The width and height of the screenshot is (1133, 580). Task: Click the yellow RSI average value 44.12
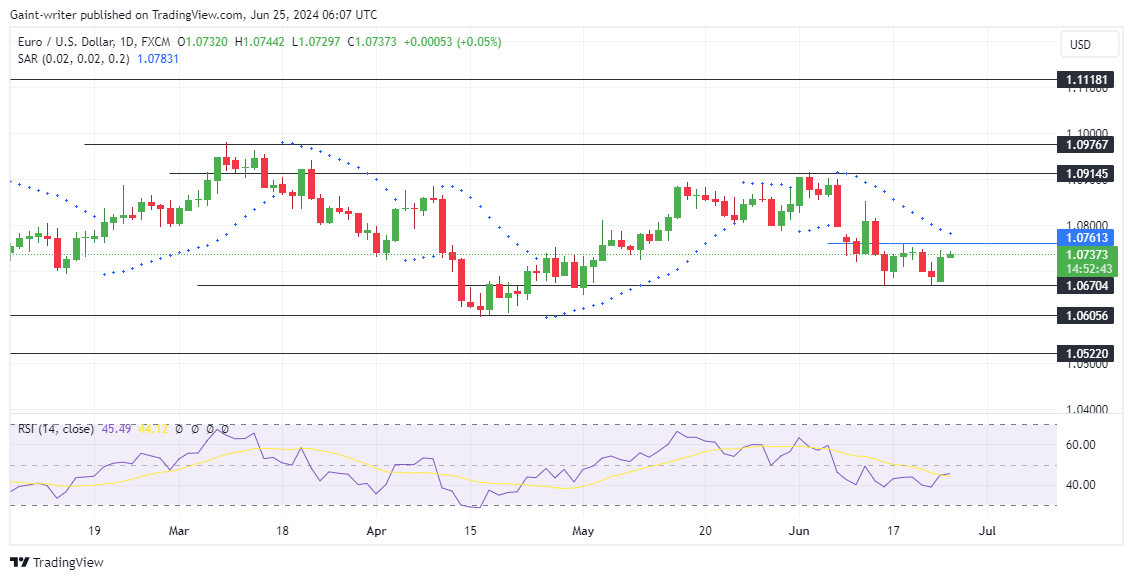(x=152, y=428)
